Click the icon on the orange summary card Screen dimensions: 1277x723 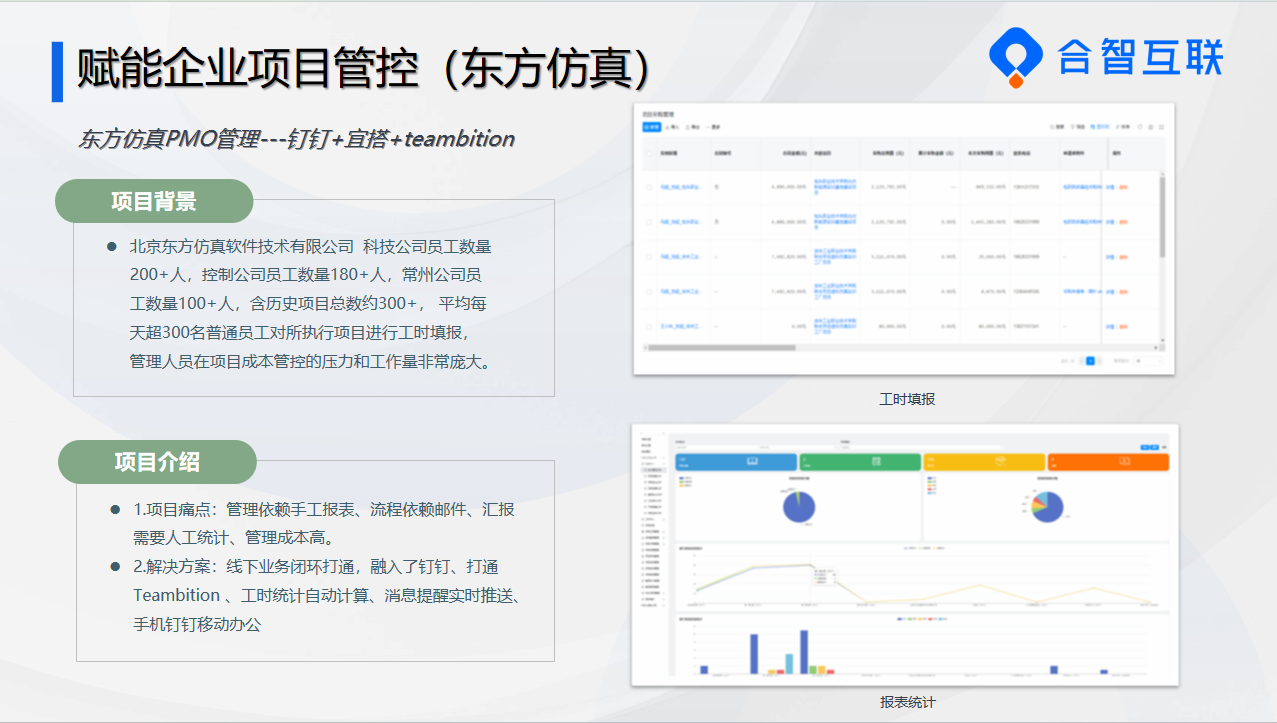pos(1123,460)
